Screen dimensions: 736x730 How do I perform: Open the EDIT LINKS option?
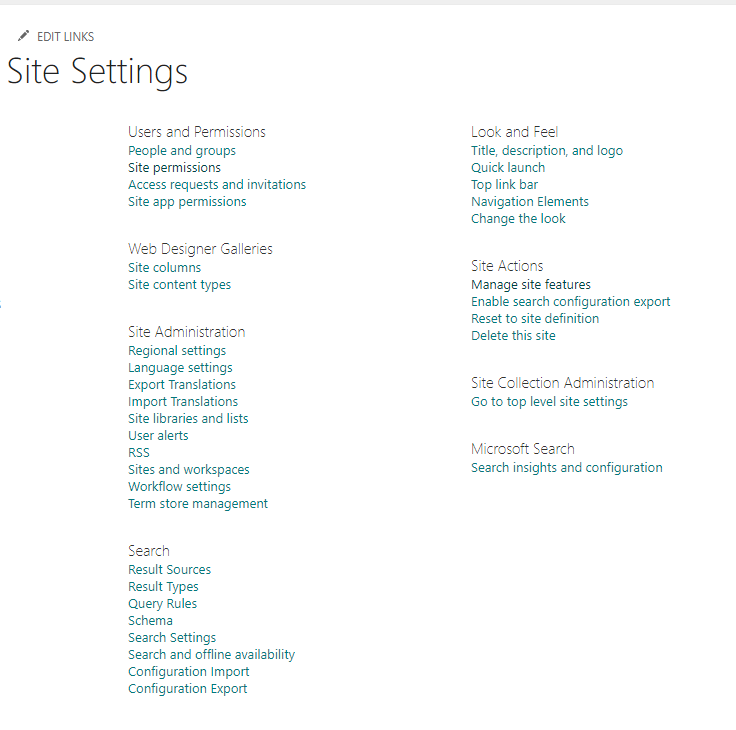coord(65,37)
